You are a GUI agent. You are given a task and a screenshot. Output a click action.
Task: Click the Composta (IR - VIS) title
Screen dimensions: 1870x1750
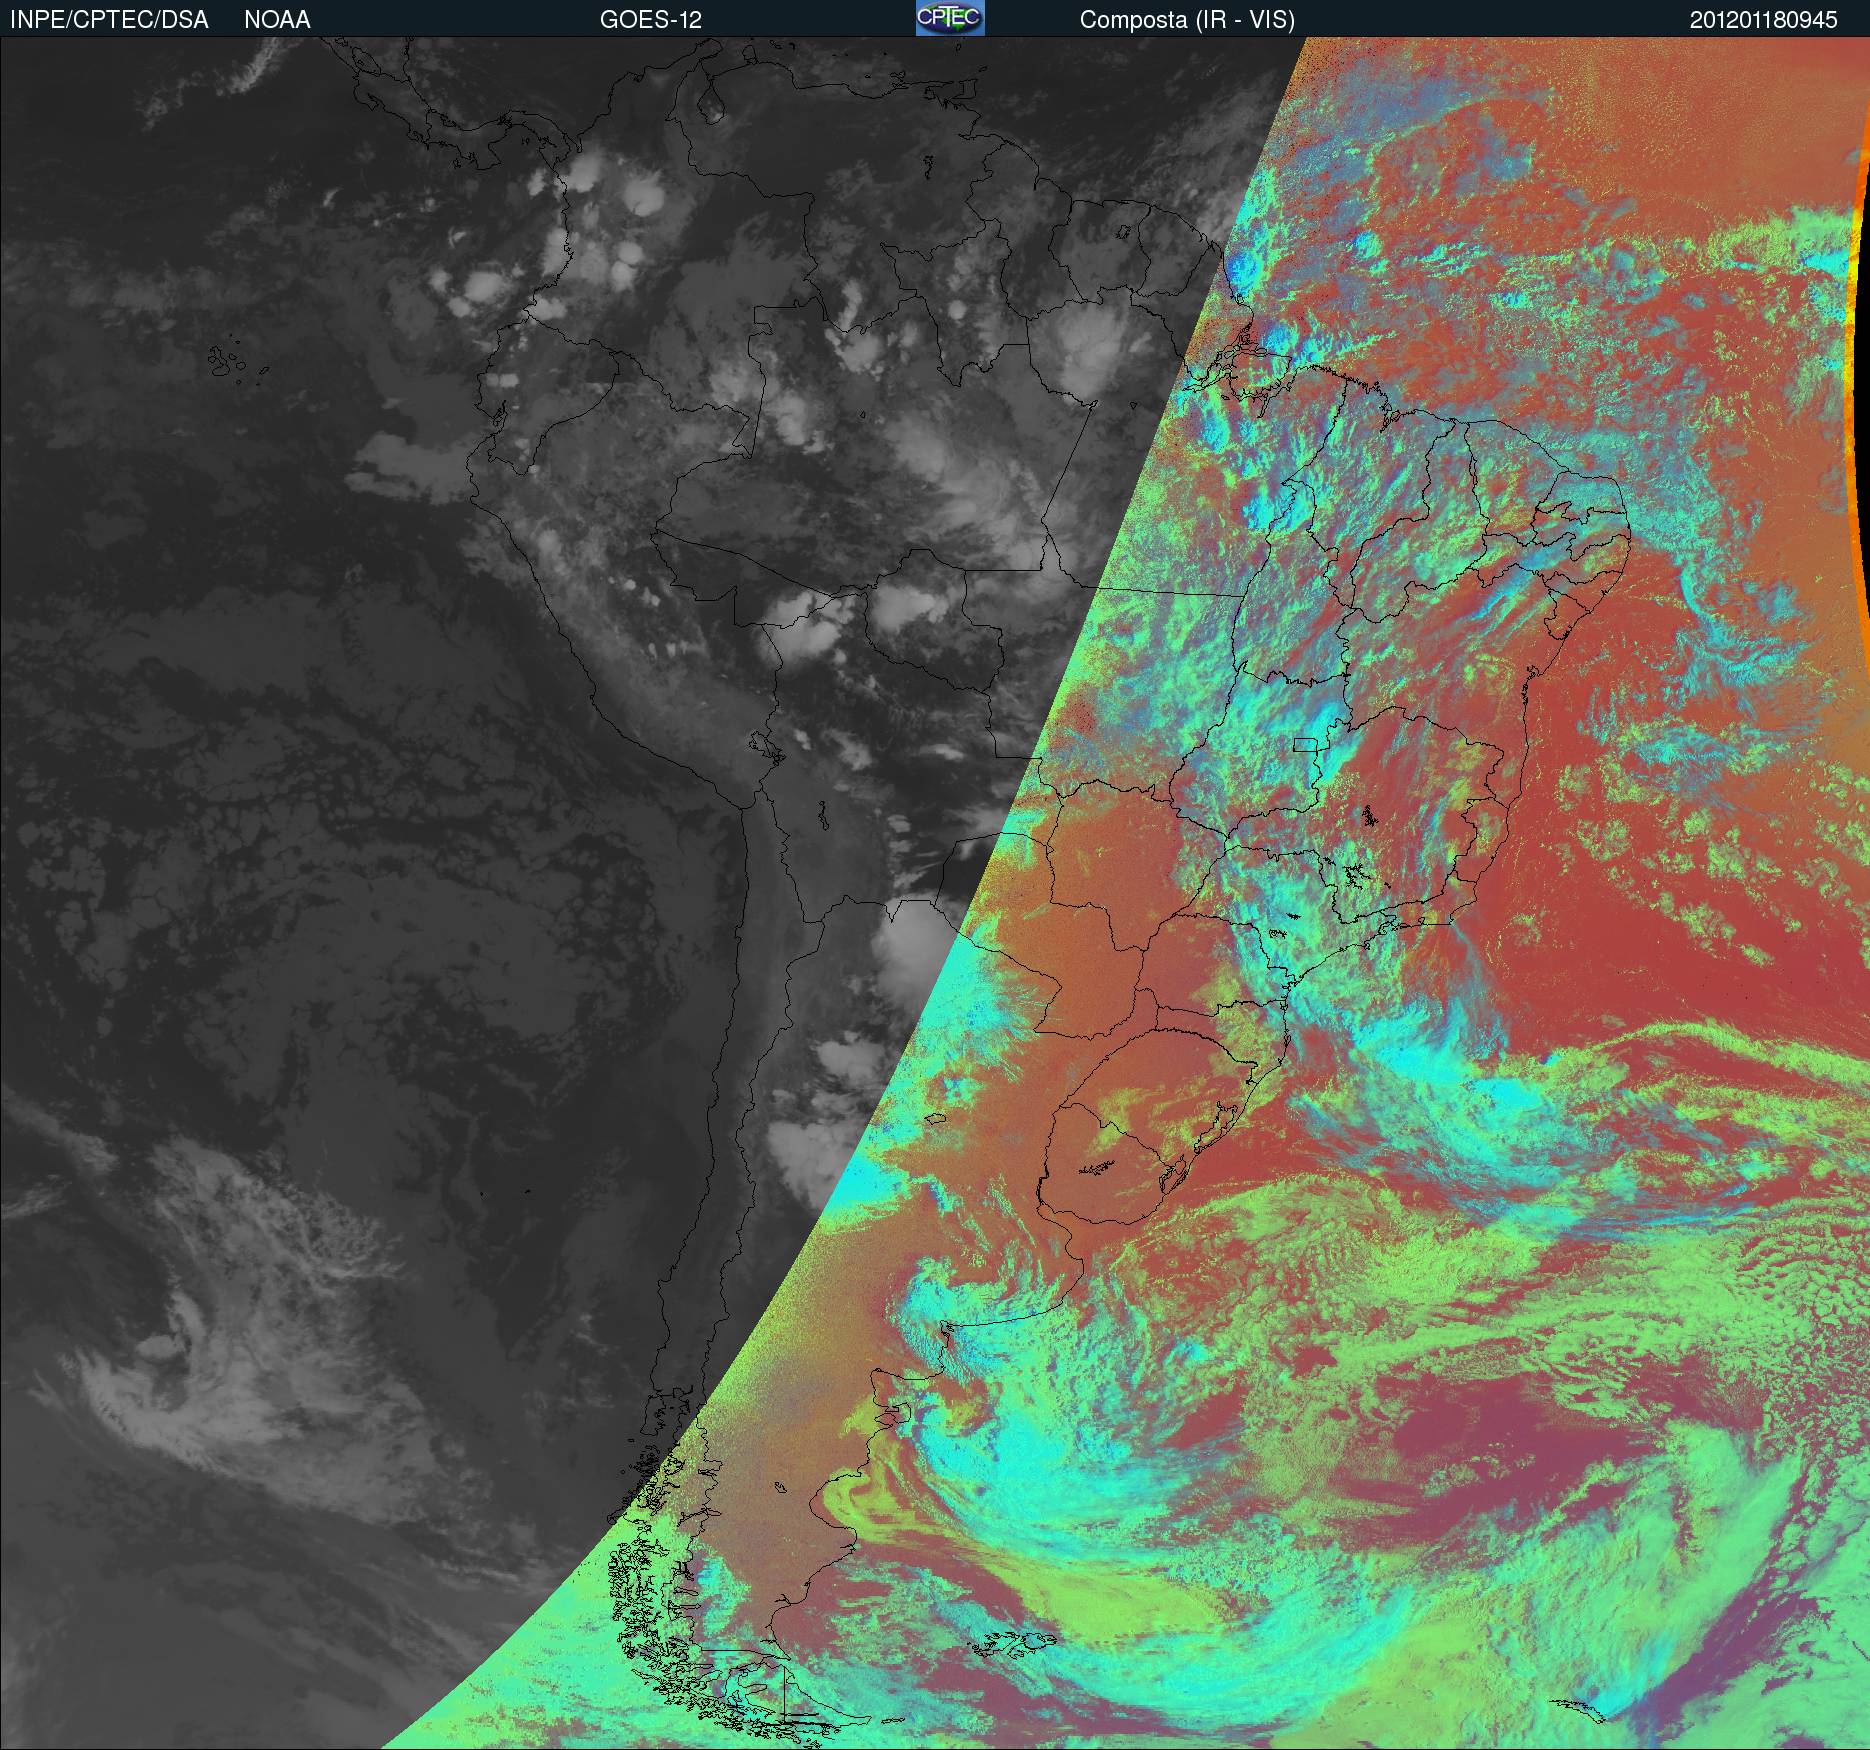(x=1187, y=21)
